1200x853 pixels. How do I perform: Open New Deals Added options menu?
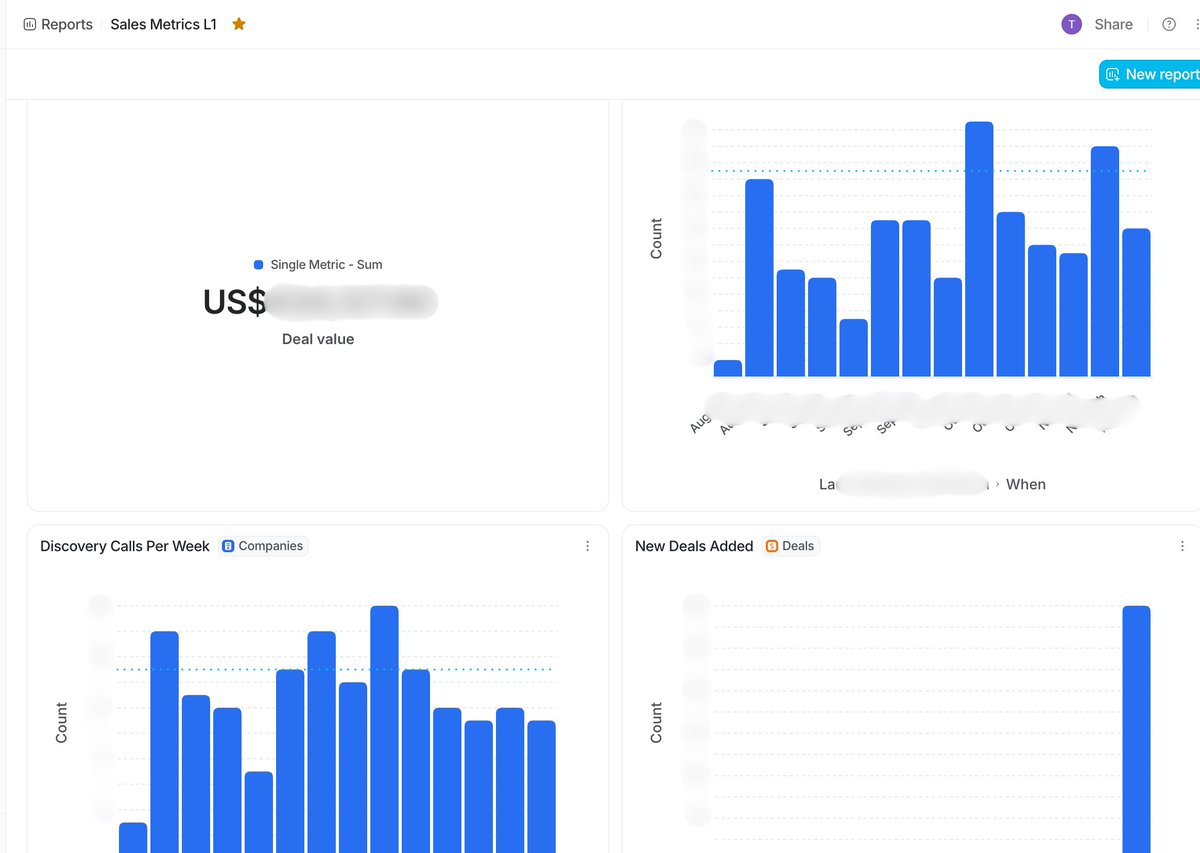tap(1182, 546)
